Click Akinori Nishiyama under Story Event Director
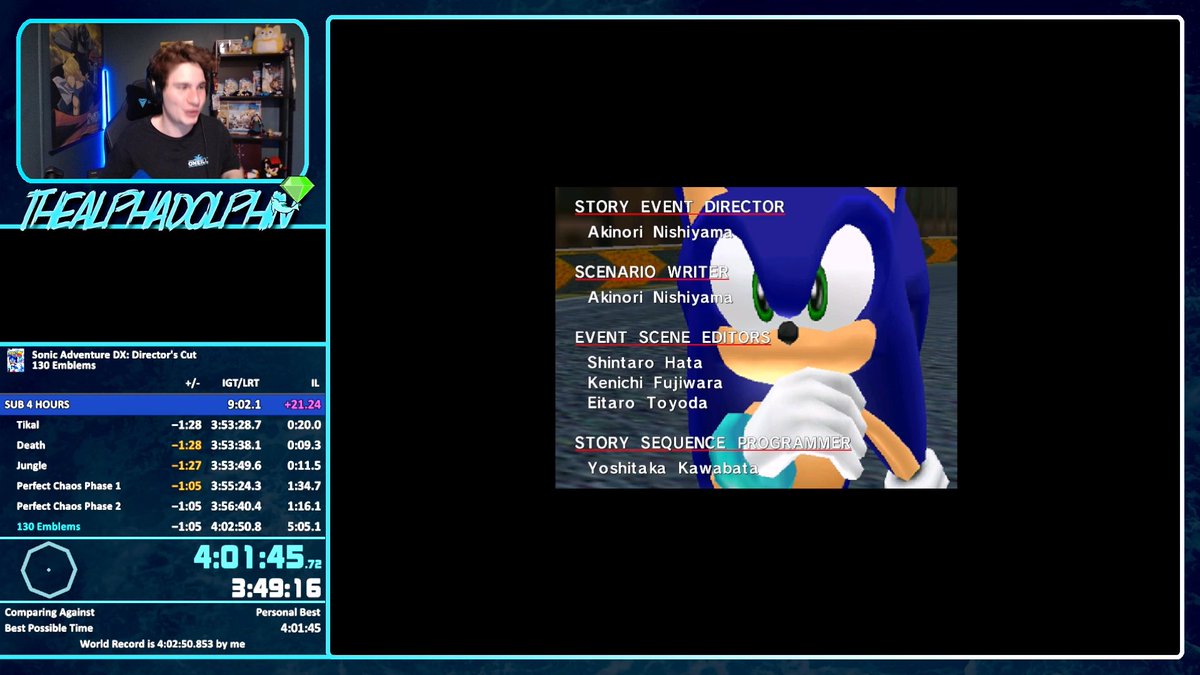The width and height of the screenshot is (1200, 675). (x=660, y=232)
